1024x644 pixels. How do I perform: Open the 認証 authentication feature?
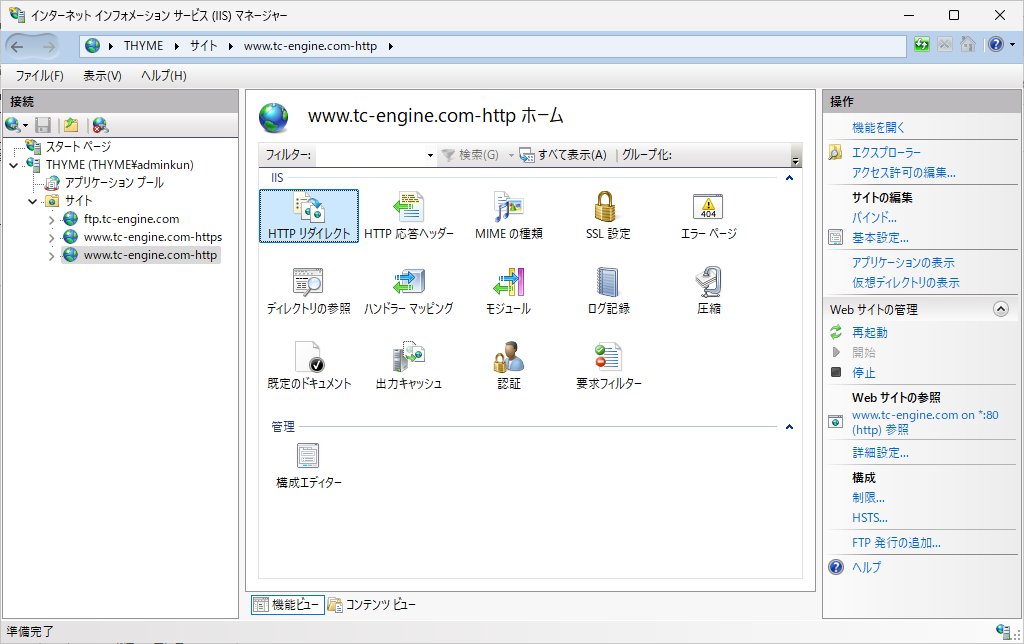[x=509, y=366]
